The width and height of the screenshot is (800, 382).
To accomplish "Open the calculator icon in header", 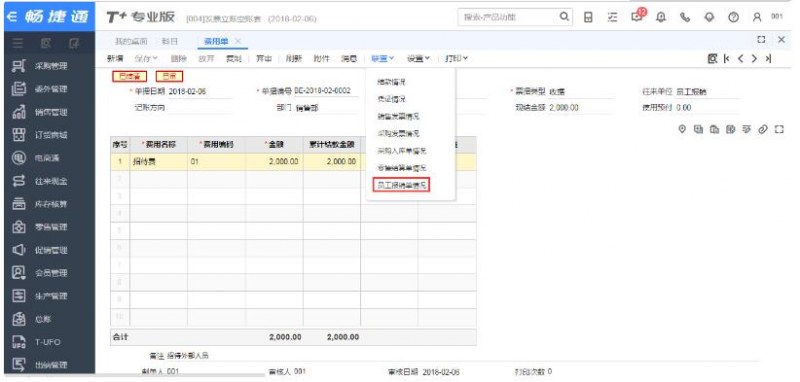I will (x=588, y=17).
